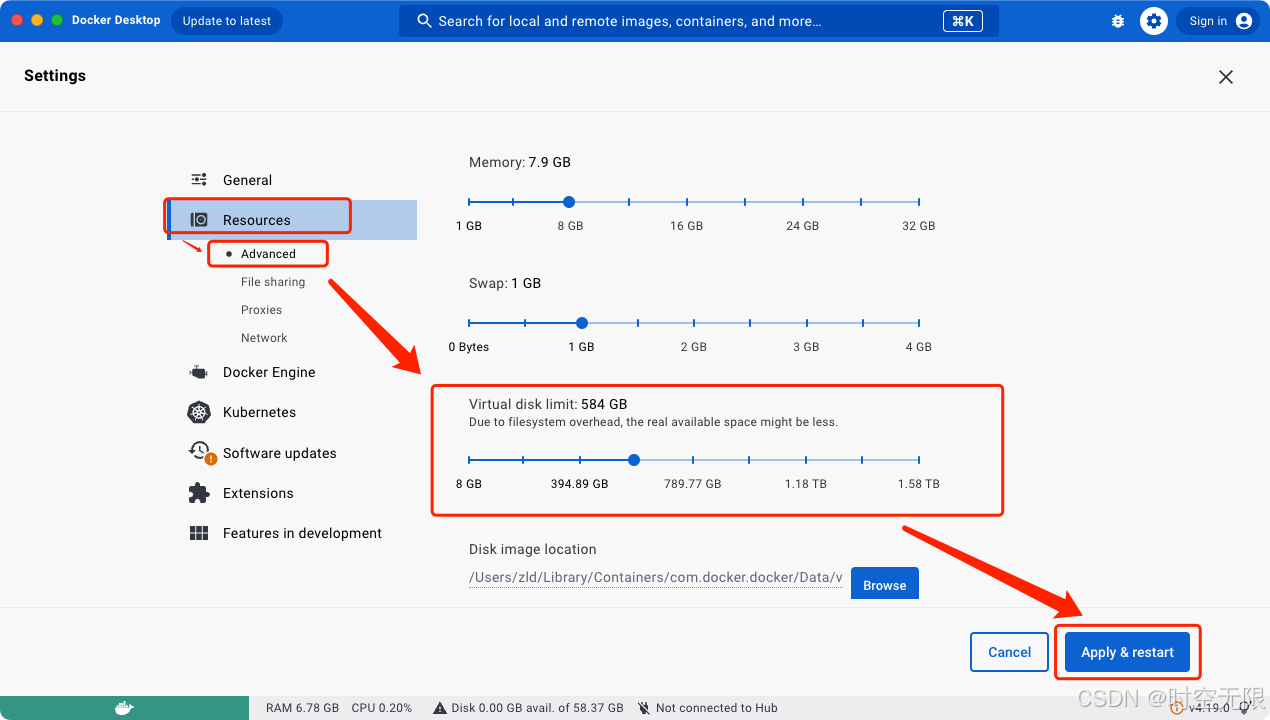Screen dimensions: 1270x720
Task: Click the 394.89 GB label on disk slider
Action: pos(579,484)
